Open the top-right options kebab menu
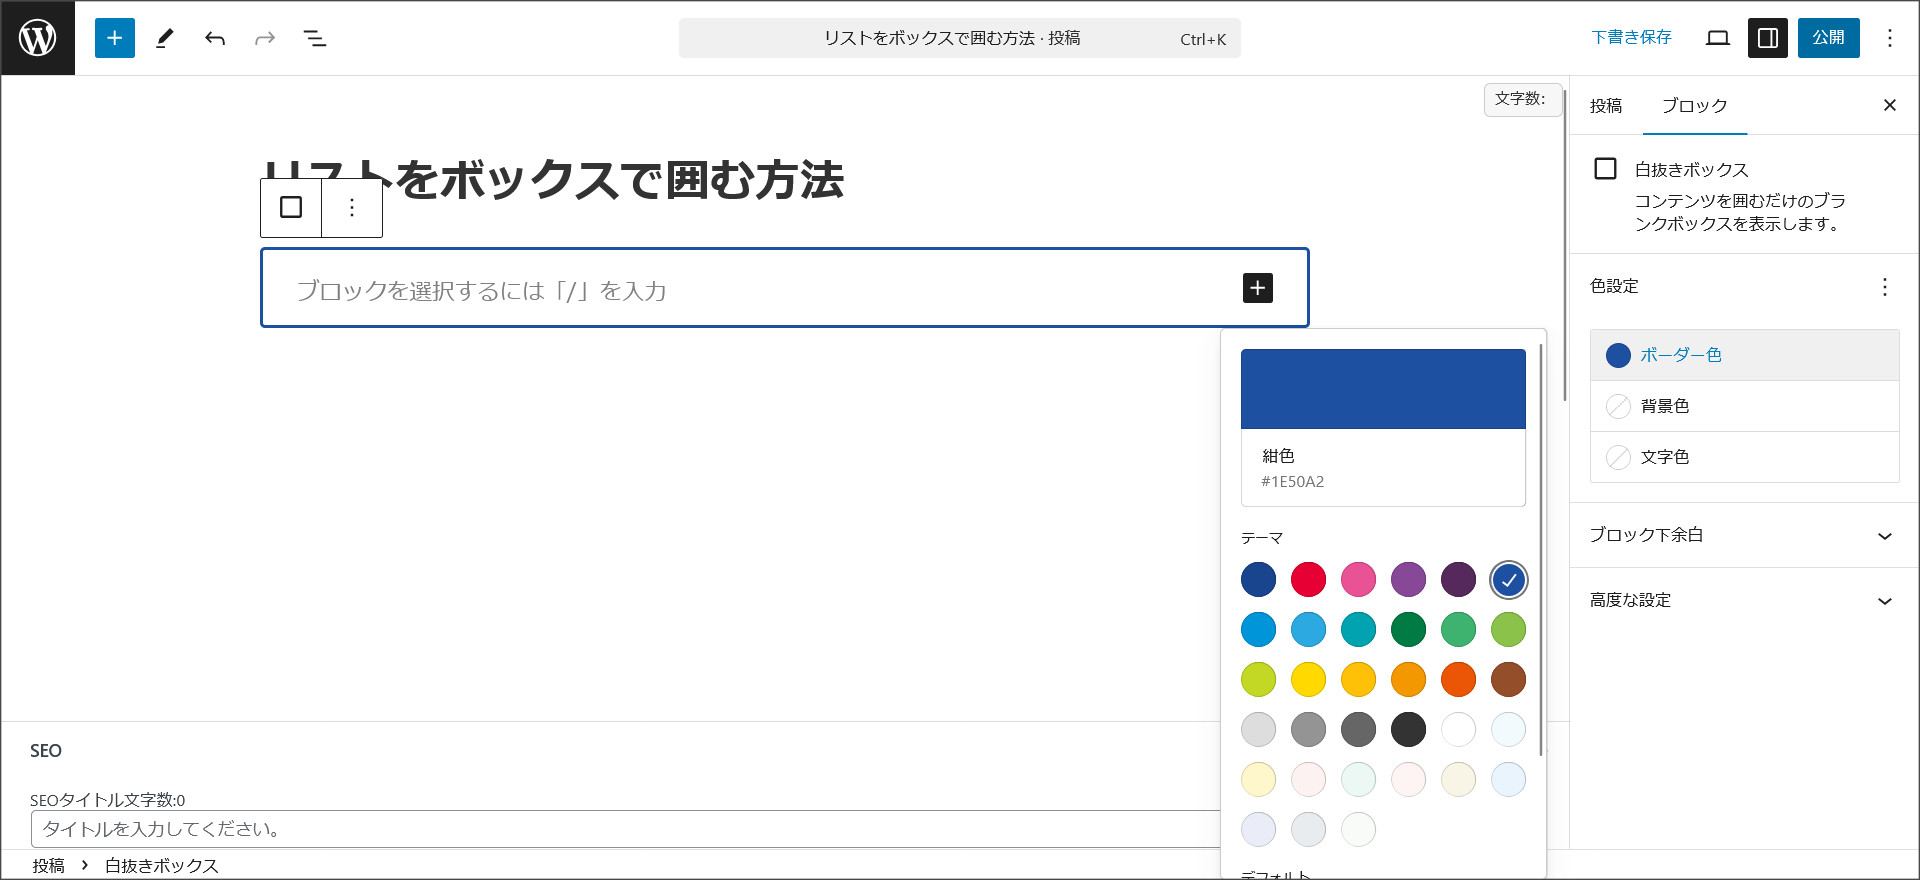Image resolution: width=1920 pixels, height=880 pixels. 1890,38
